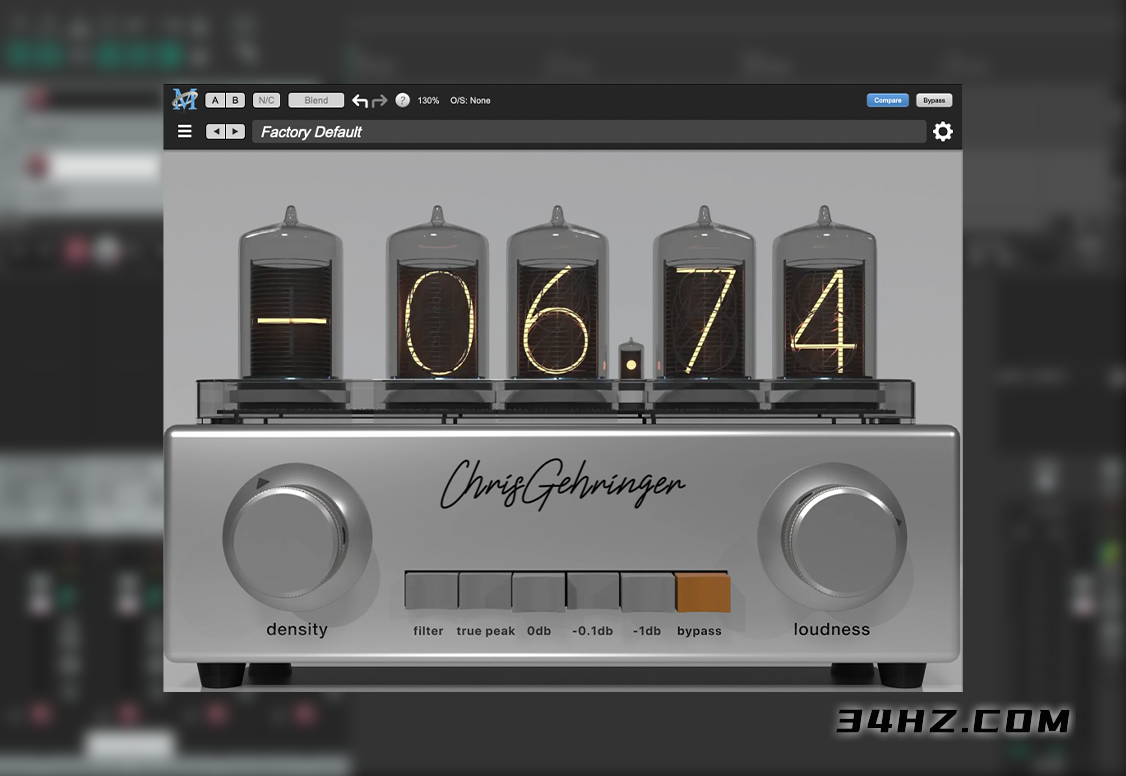
Task: Go to the next preset
Action: pos(236,131)
